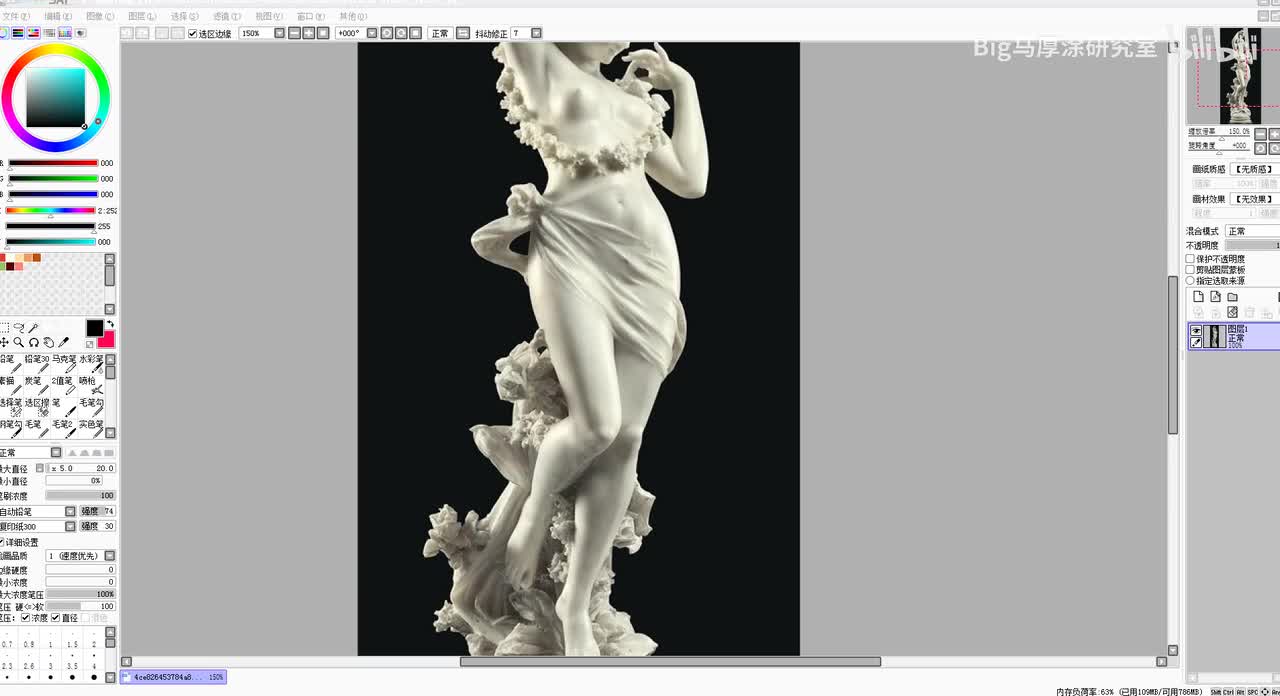Select the rotate view tool
The image size is (1280, 696).
click(x=34, y=342)
